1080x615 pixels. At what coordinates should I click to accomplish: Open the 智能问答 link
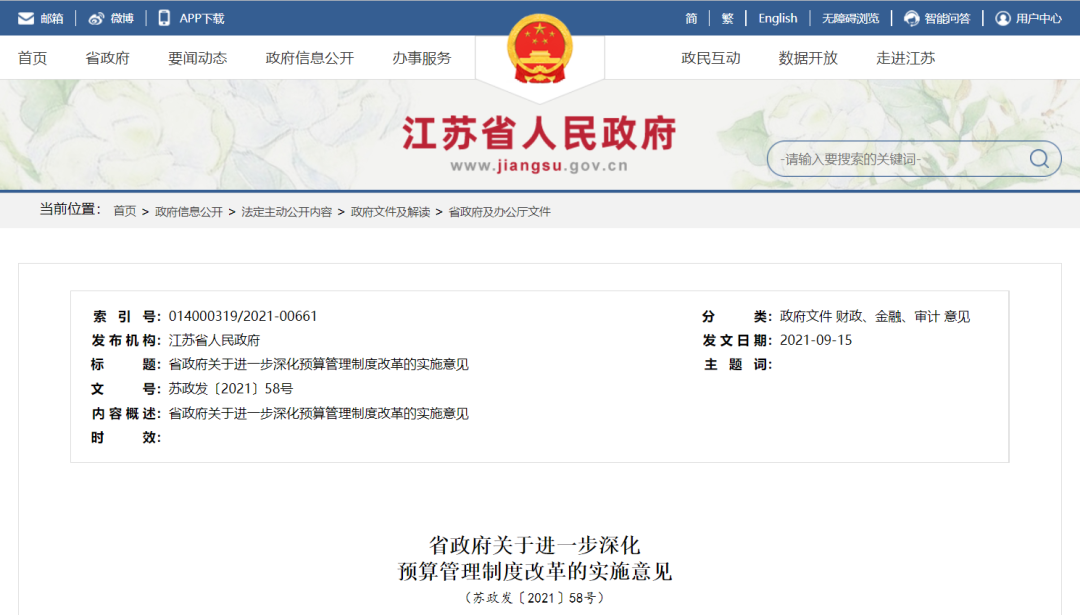(x=947, y=19)
